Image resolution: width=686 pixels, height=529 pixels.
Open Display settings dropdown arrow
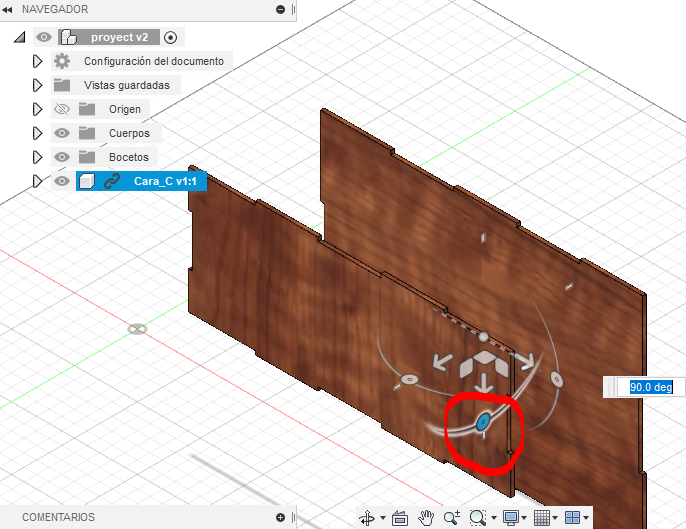[524, 518]
